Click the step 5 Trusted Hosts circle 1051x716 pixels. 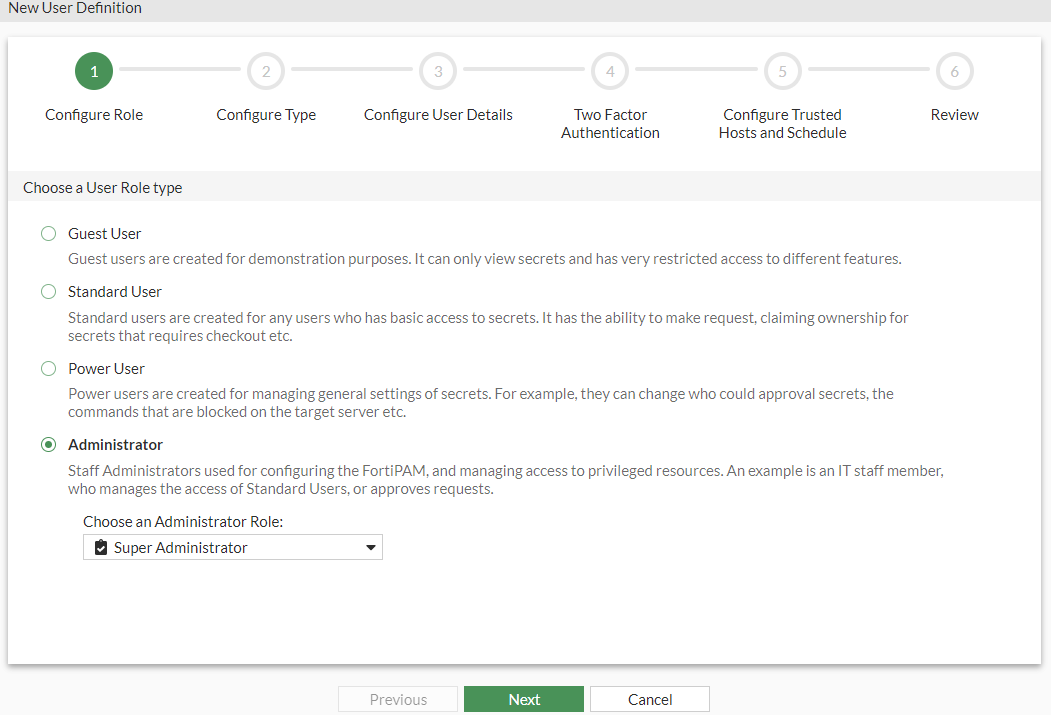pos(782,71)
